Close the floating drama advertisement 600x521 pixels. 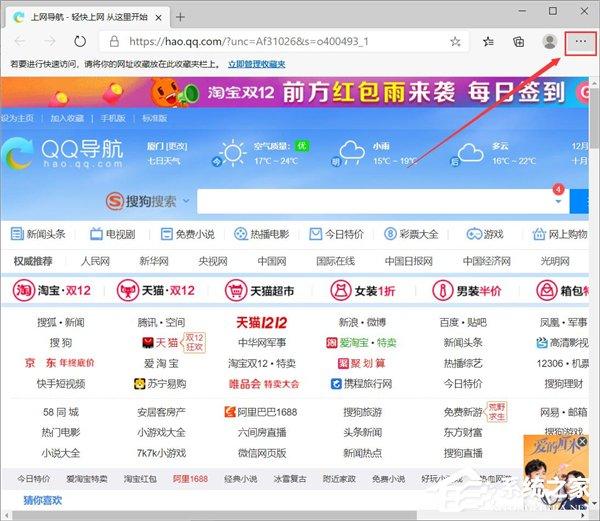[x=582, y=442]
